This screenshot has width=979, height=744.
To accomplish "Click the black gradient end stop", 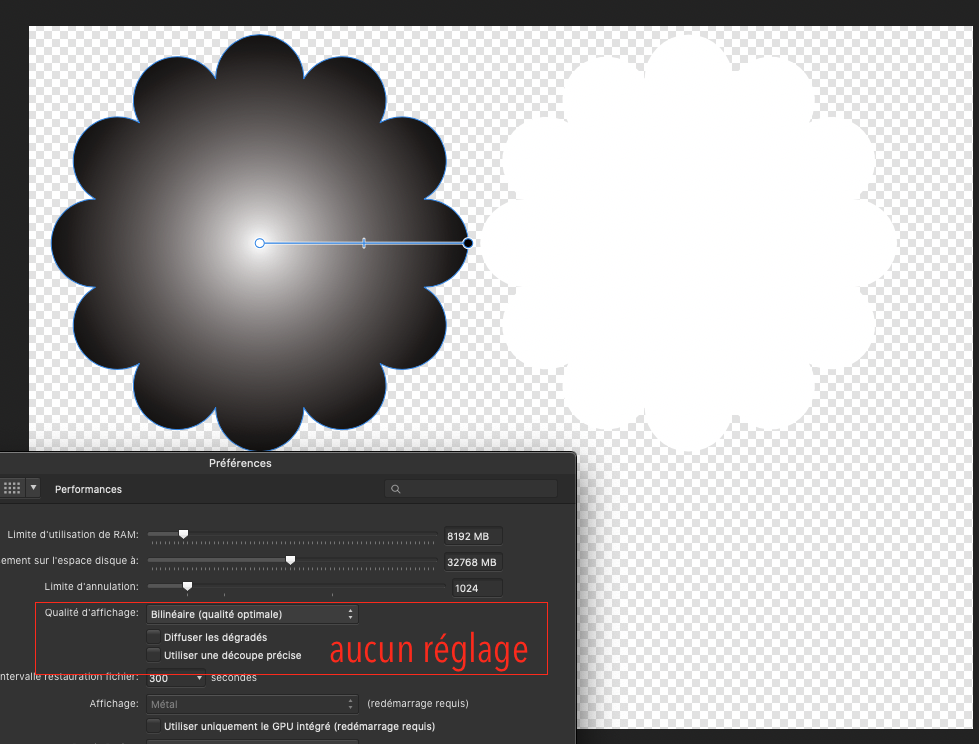I will (x=468, y=243).
